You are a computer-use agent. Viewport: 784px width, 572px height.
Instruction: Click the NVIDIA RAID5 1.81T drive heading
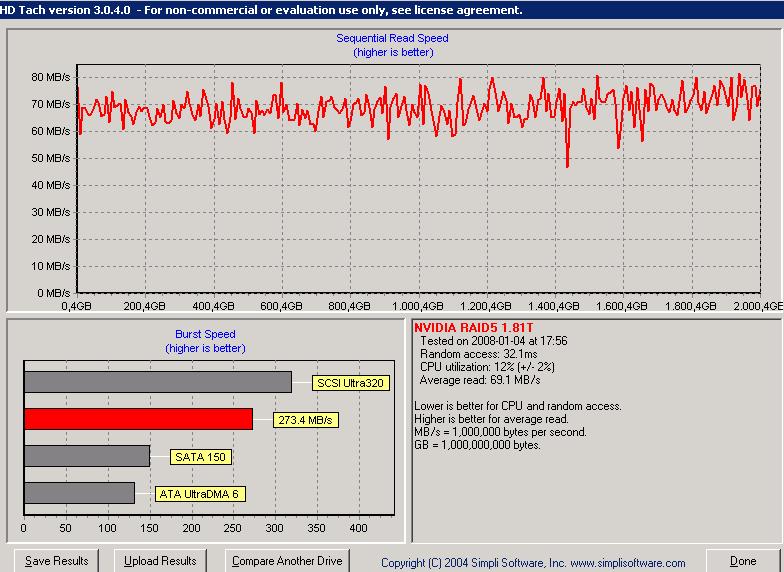click(474, 328)
